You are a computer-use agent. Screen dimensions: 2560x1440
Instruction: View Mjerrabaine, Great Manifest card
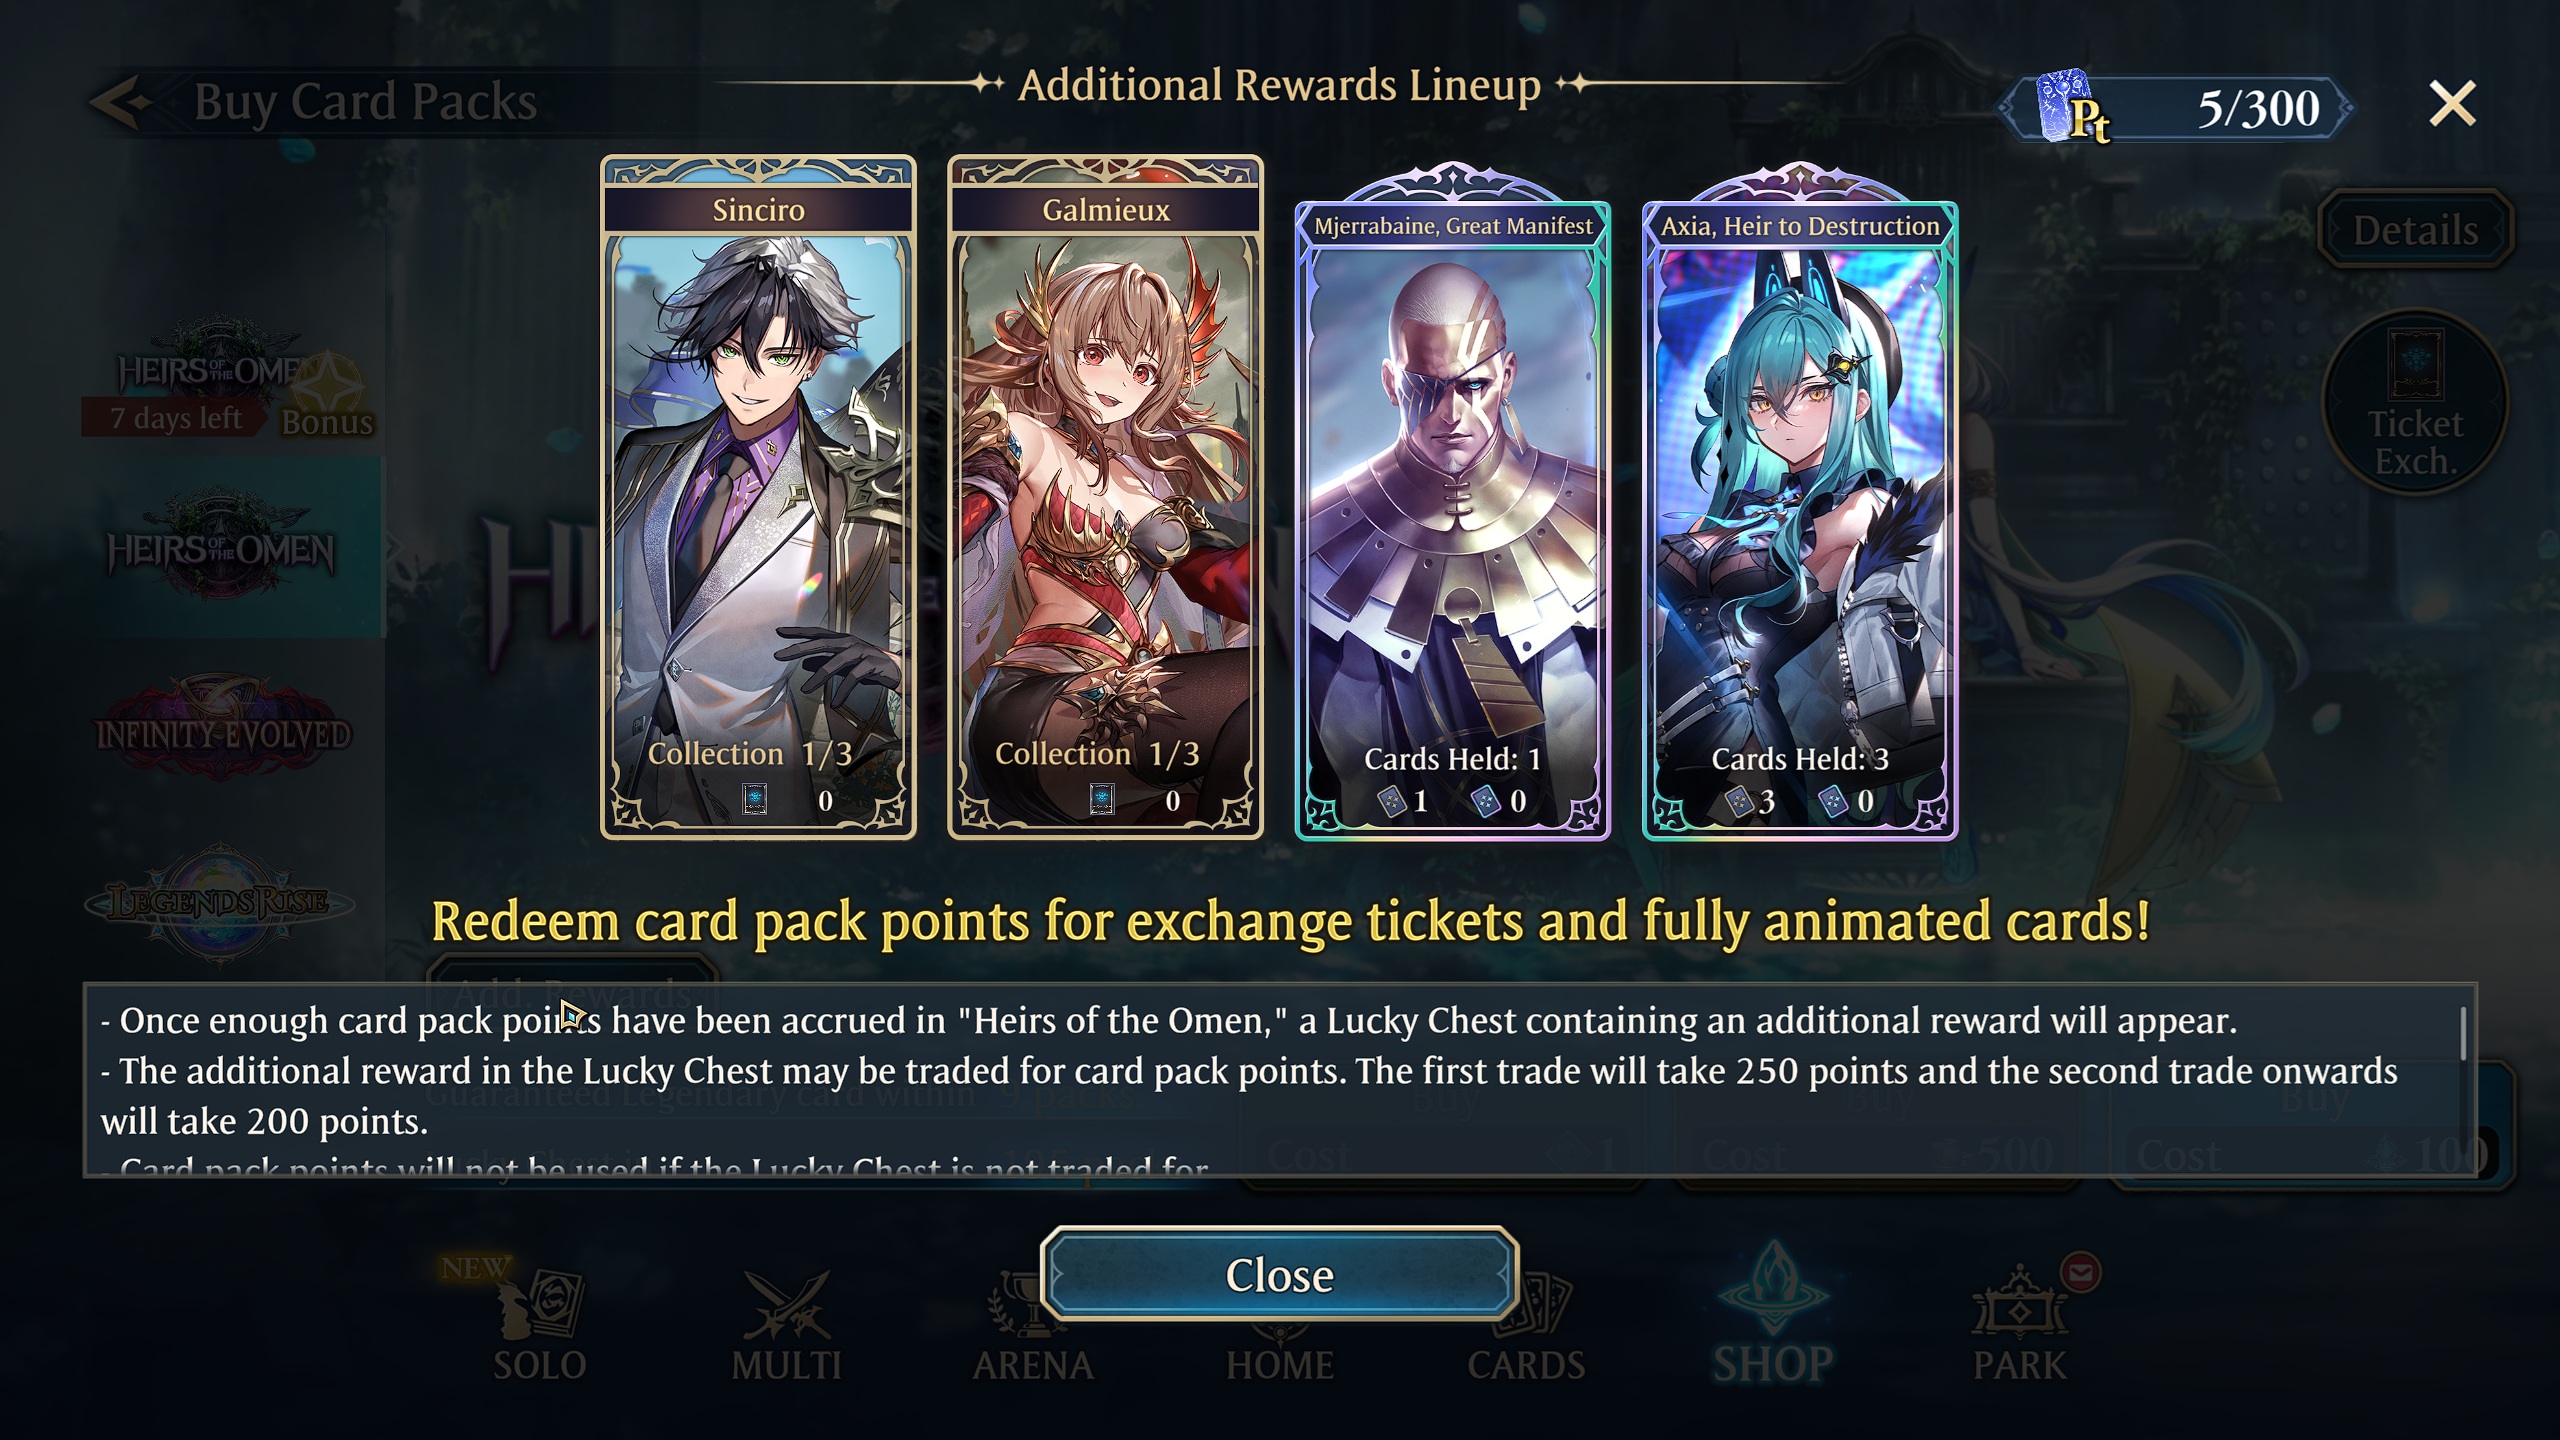pyautogui.click(x=1452, y=503)
